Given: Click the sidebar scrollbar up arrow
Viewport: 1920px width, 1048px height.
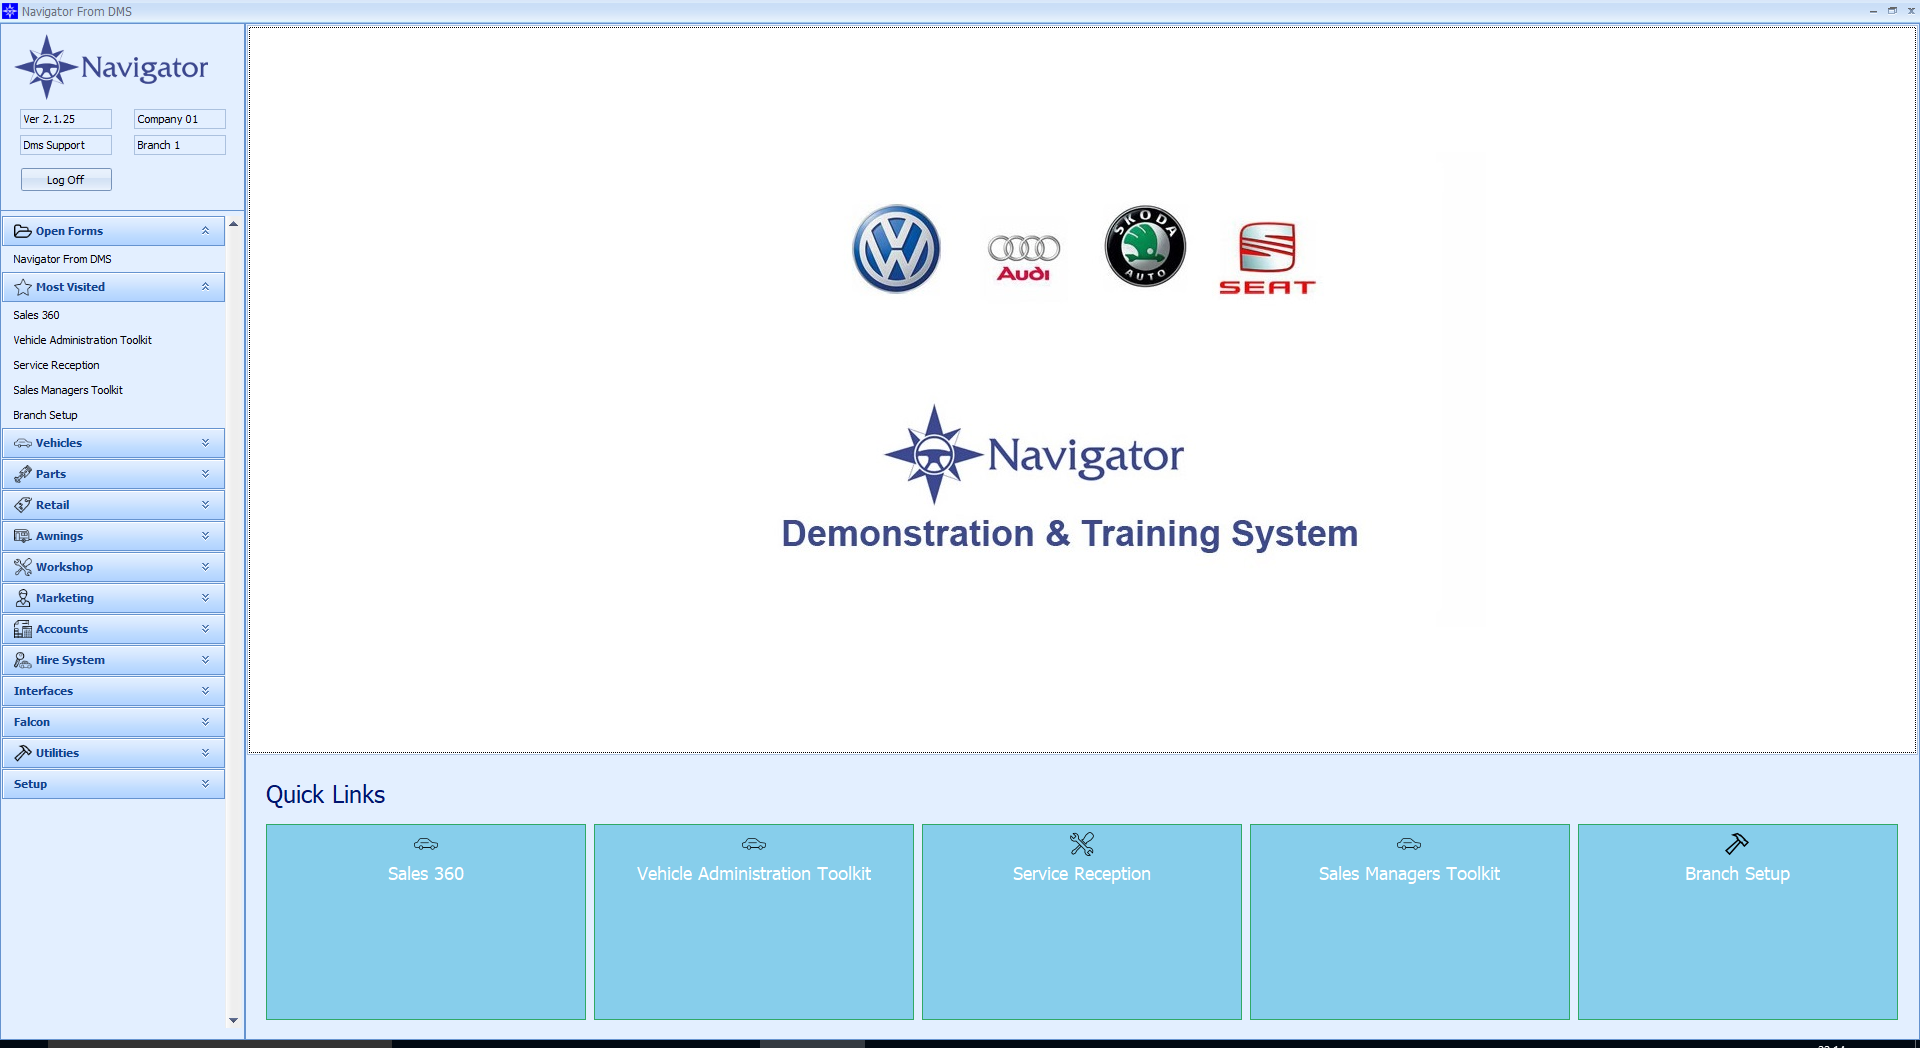Looking at the screenshot, I should point(233,224).
